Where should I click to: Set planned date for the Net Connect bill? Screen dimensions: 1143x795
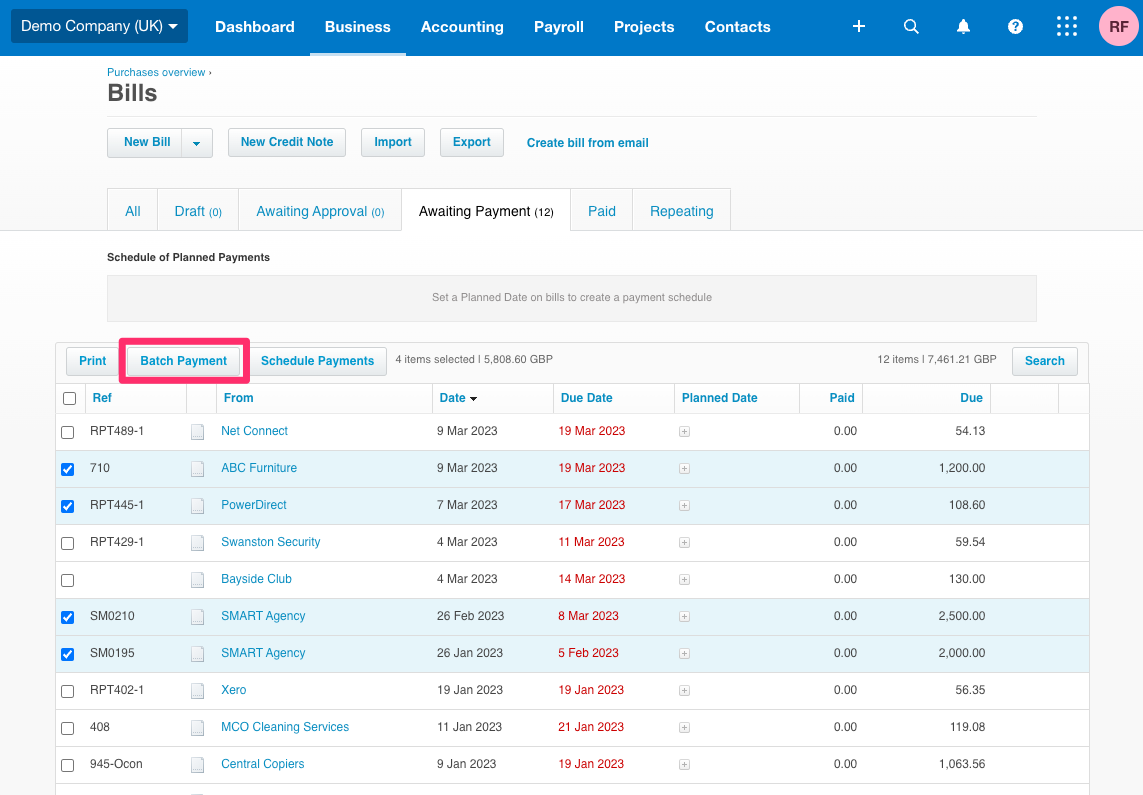click(x=684, y=431)
